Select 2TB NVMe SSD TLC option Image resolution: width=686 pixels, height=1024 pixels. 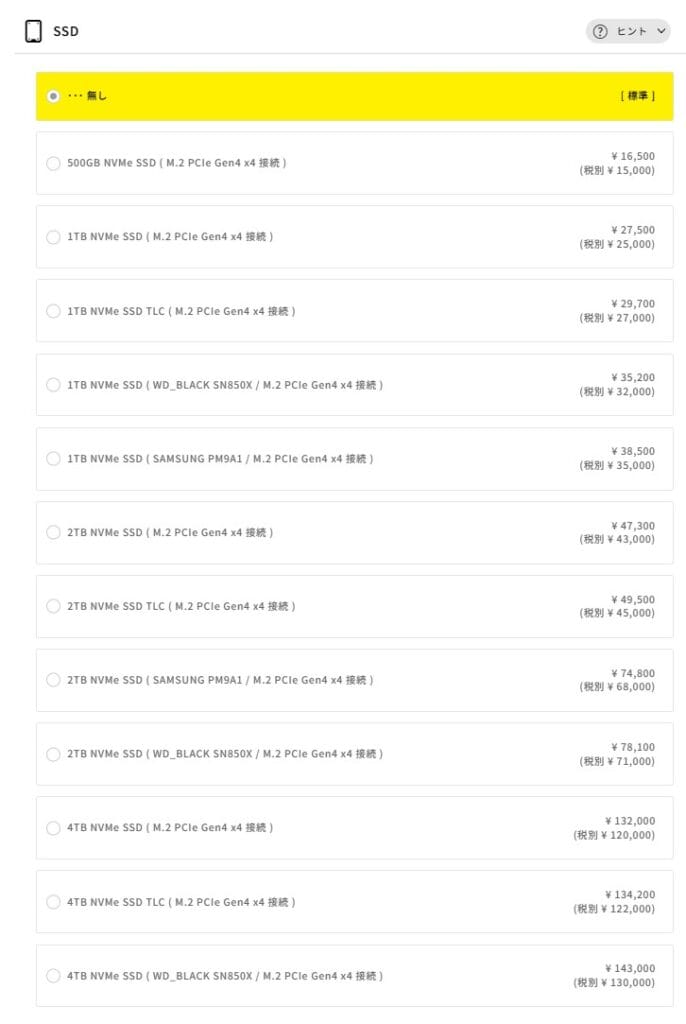pos(54,606)
